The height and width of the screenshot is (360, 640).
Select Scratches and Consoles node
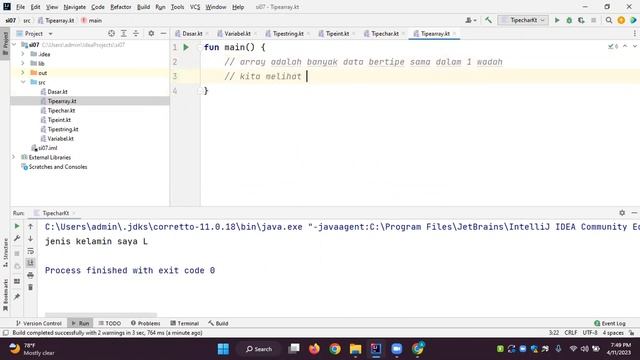pyautogui.click(x=58, y=167)
